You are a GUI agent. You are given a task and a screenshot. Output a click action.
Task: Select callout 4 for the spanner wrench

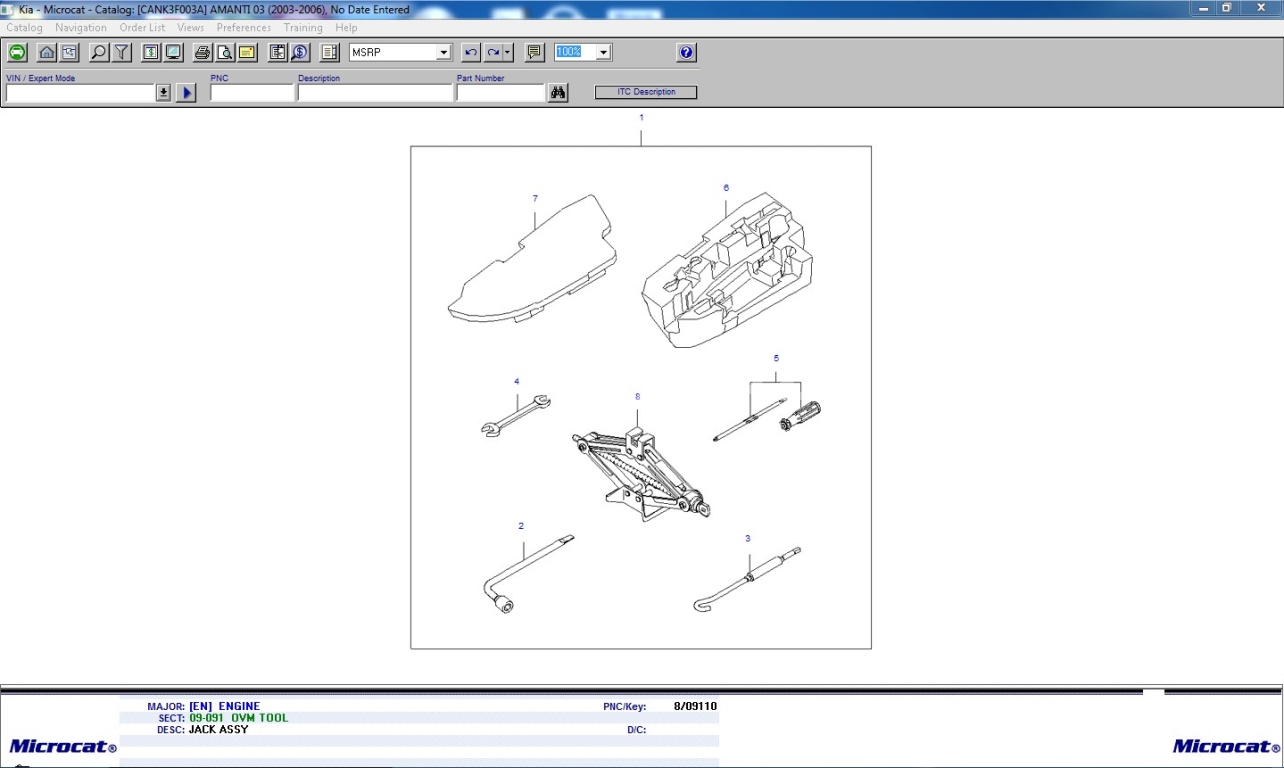517,381
